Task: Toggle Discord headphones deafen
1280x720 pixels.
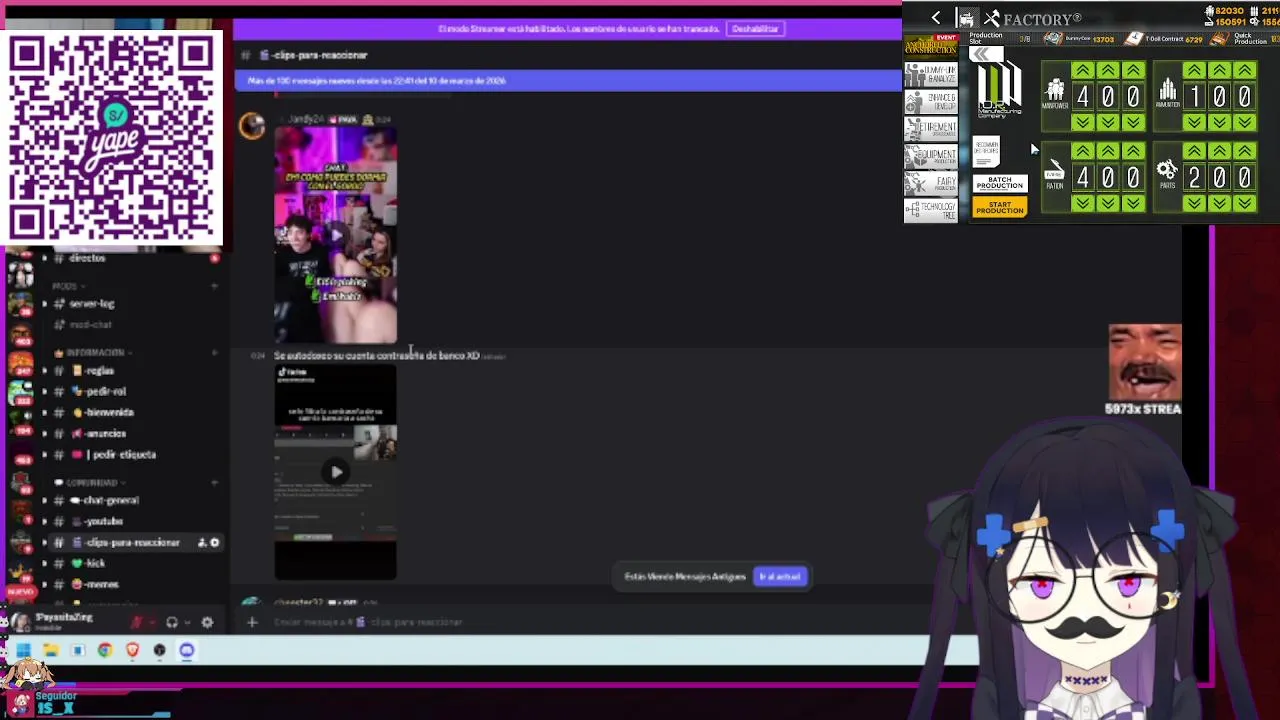Action: [x=172, y=622]
